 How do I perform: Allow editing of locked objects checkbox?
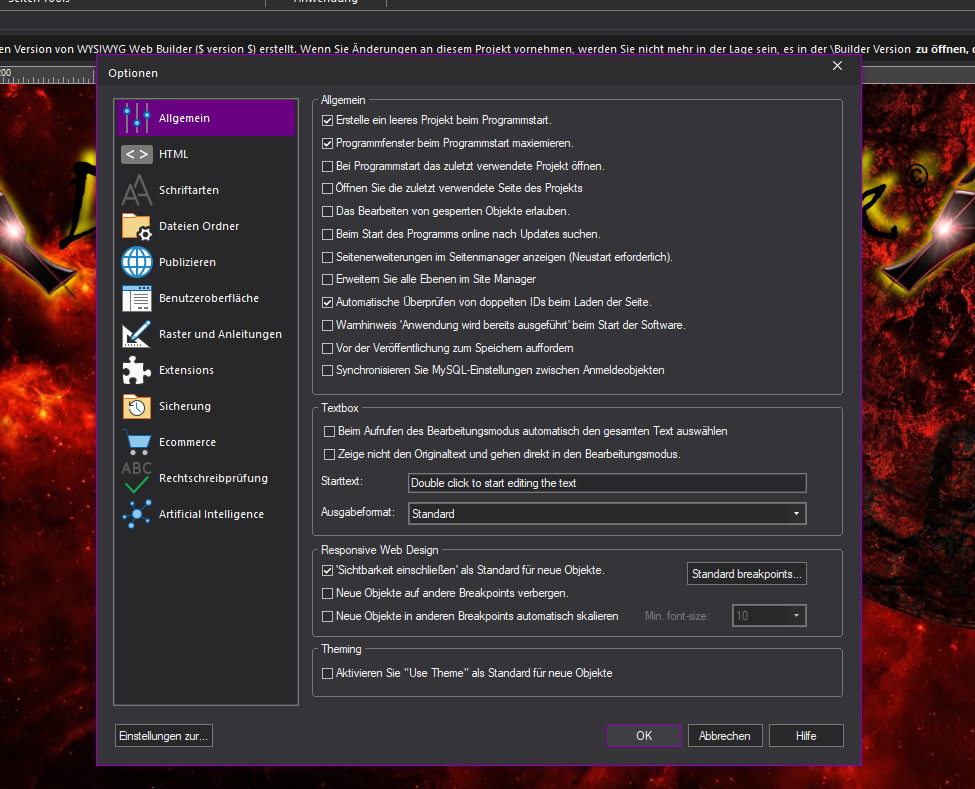click(x=327, y=211)
